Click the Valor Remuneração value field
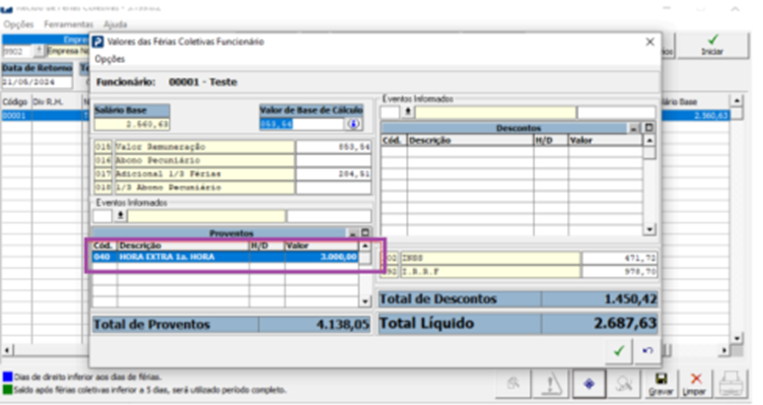763x405 pixels. pos(334,147)
